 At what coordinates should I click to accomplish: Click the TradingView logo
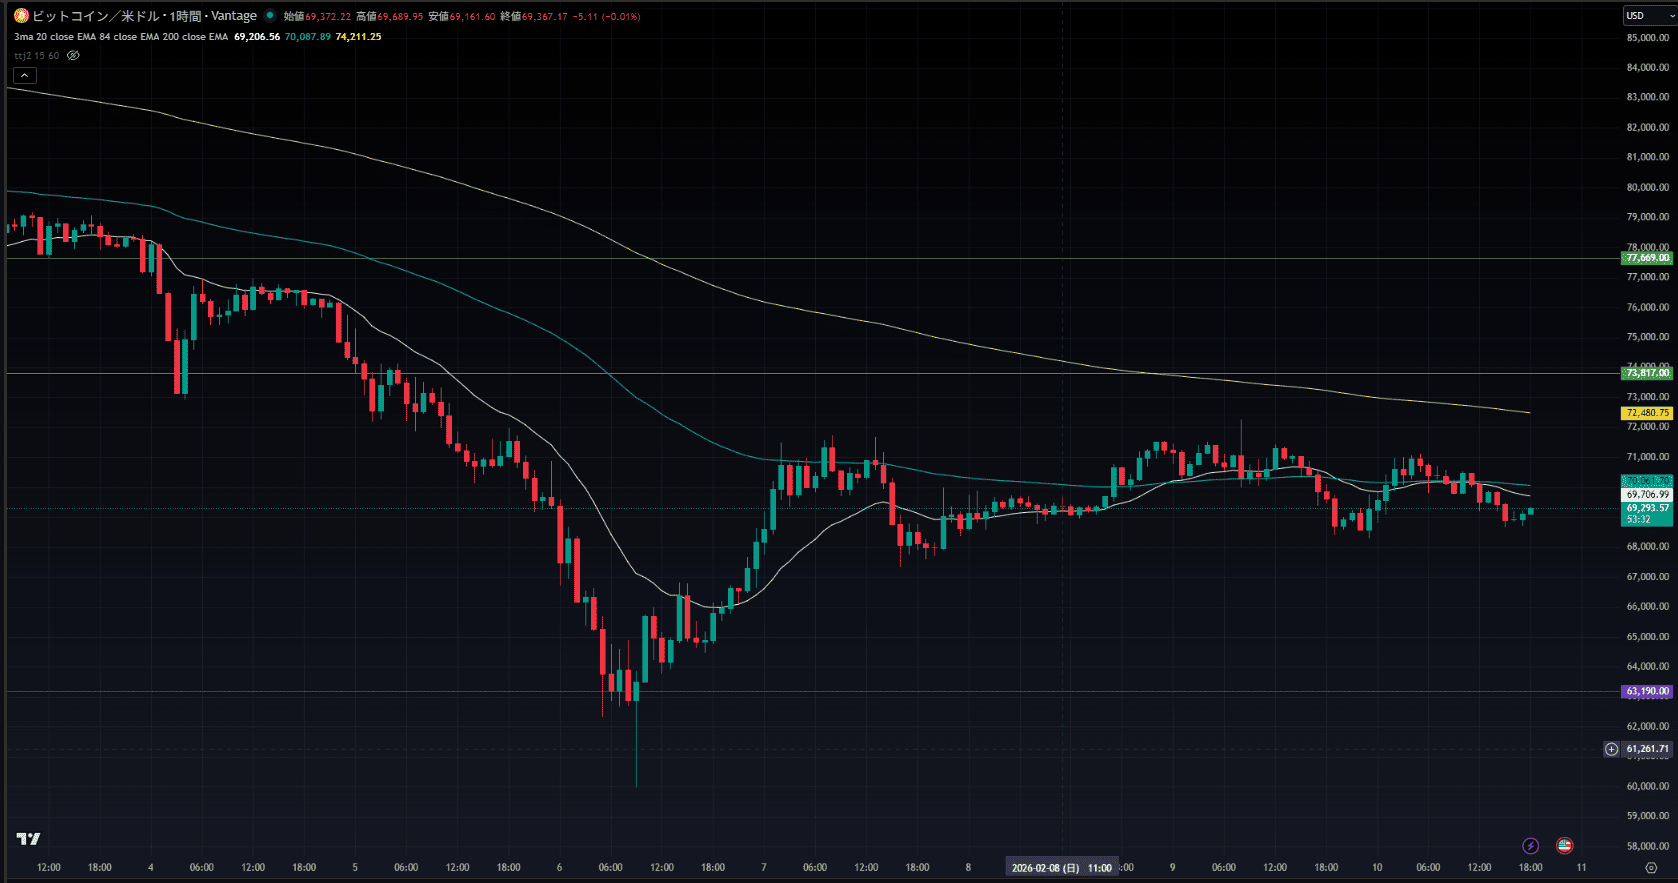pyautogui.click(x=28, y=839)
